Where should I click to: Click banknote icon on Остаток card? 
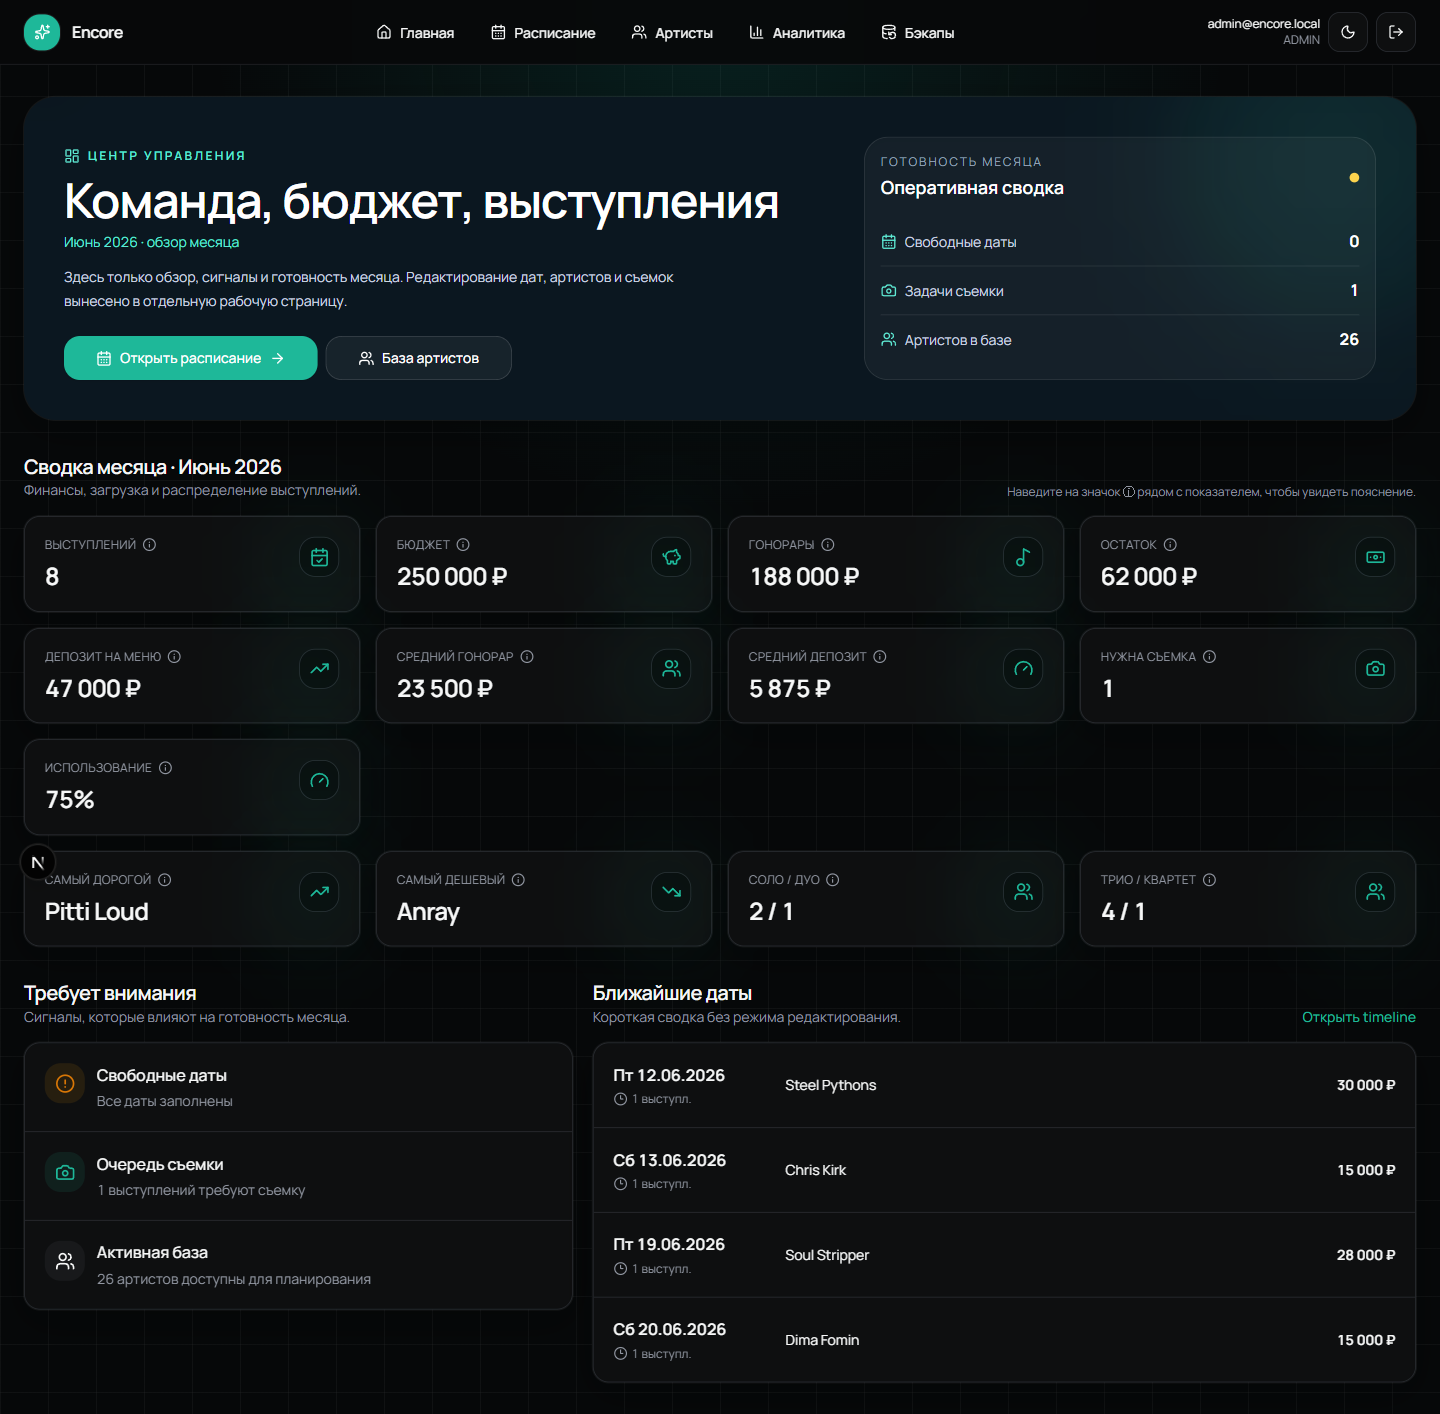point(1375,557)
